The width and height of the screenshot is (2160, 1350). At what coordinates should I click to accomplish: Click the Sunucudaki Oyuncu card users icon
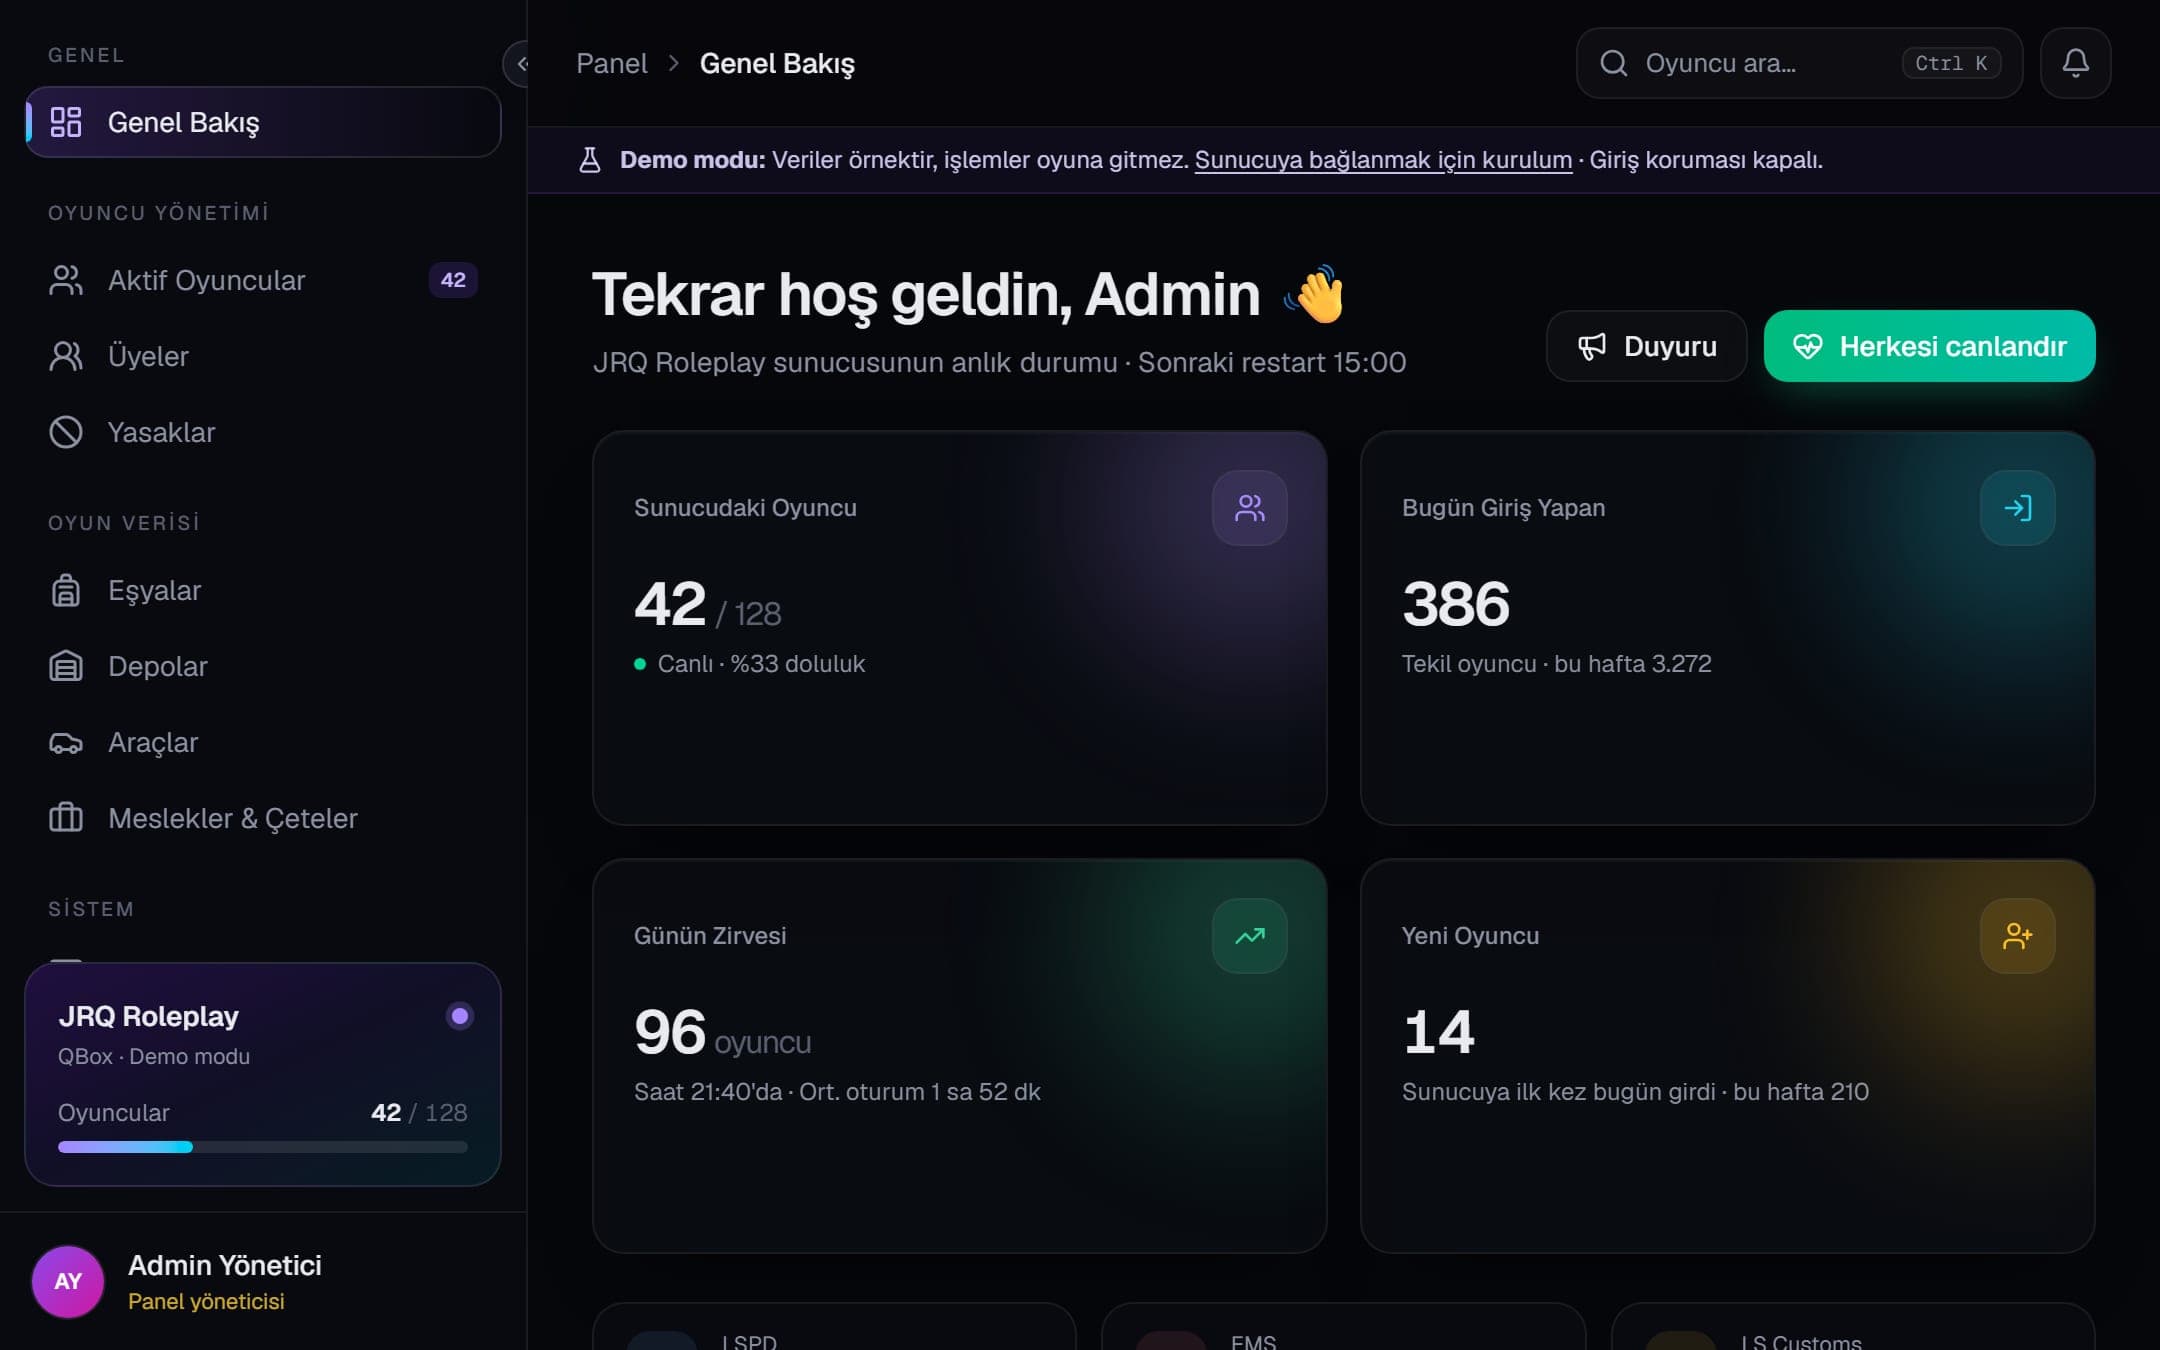[1249, 508]
